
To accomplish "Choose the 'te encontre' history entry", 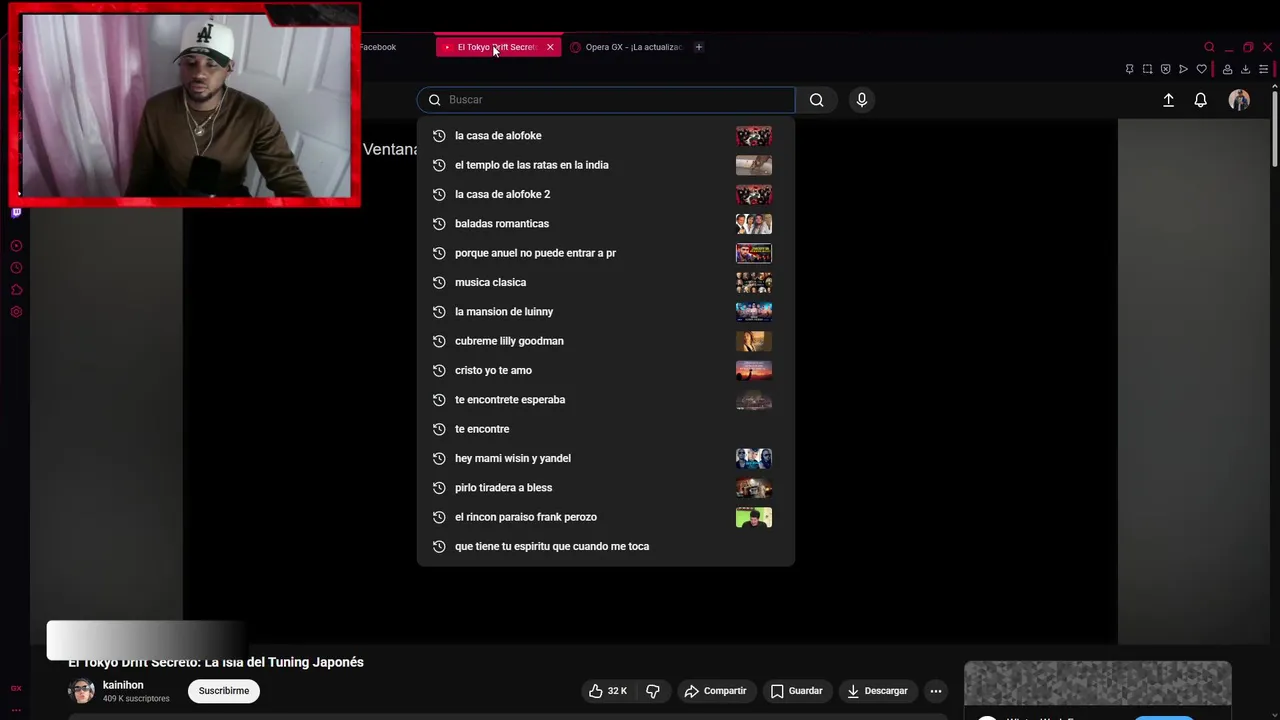I will click(x=606, y=429).
